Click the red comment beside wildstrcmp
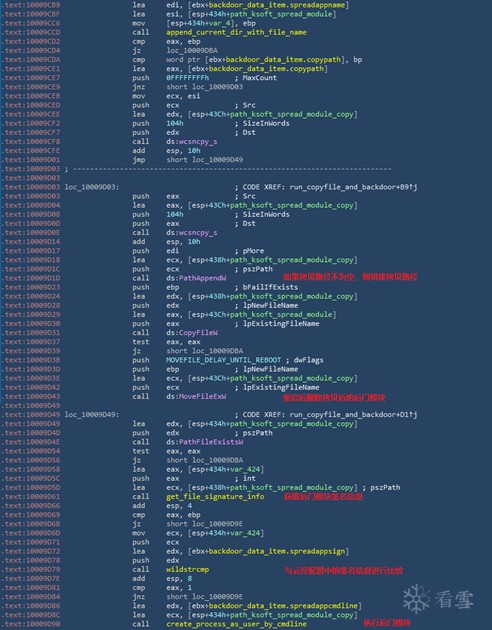492x630 pixels. coord(344,570)
